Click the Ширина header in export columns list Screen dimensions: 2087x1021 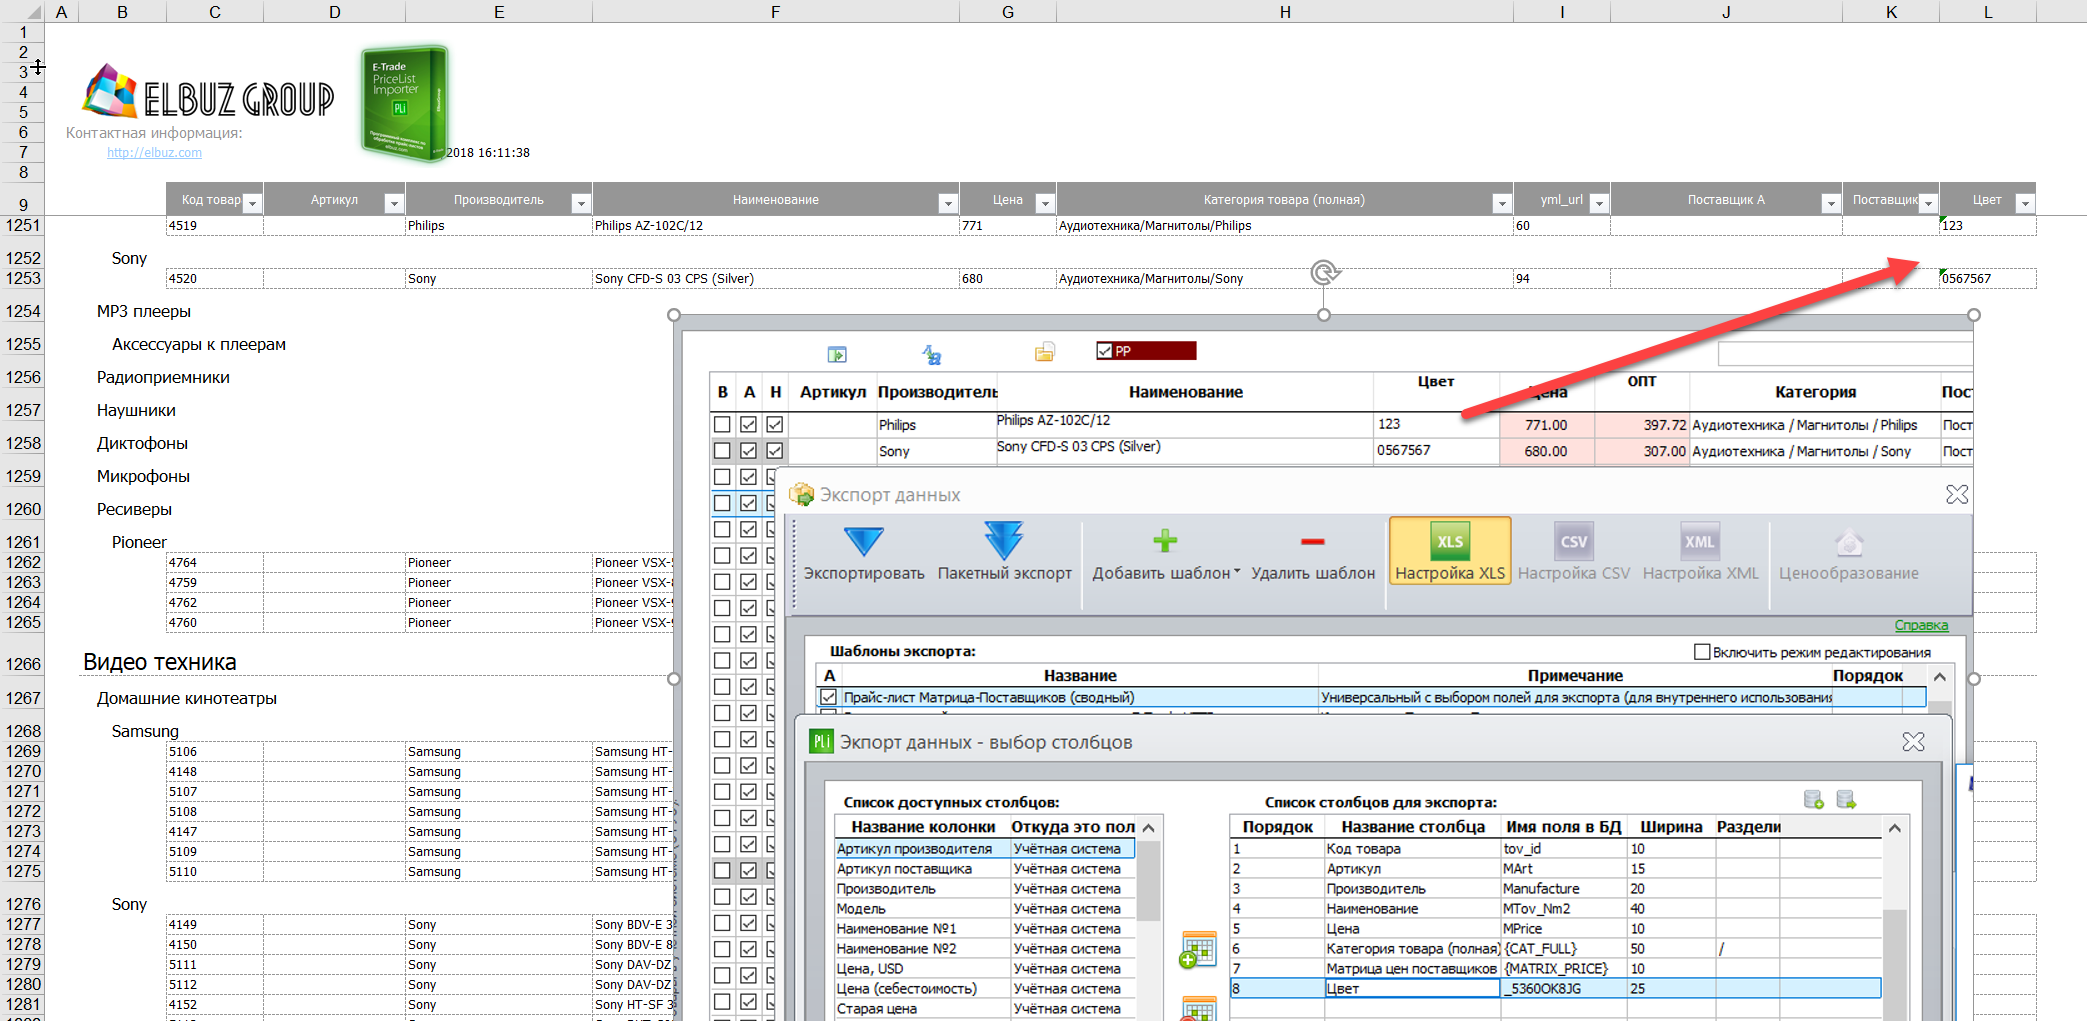pyautogui.click(x=1670, y=827)
